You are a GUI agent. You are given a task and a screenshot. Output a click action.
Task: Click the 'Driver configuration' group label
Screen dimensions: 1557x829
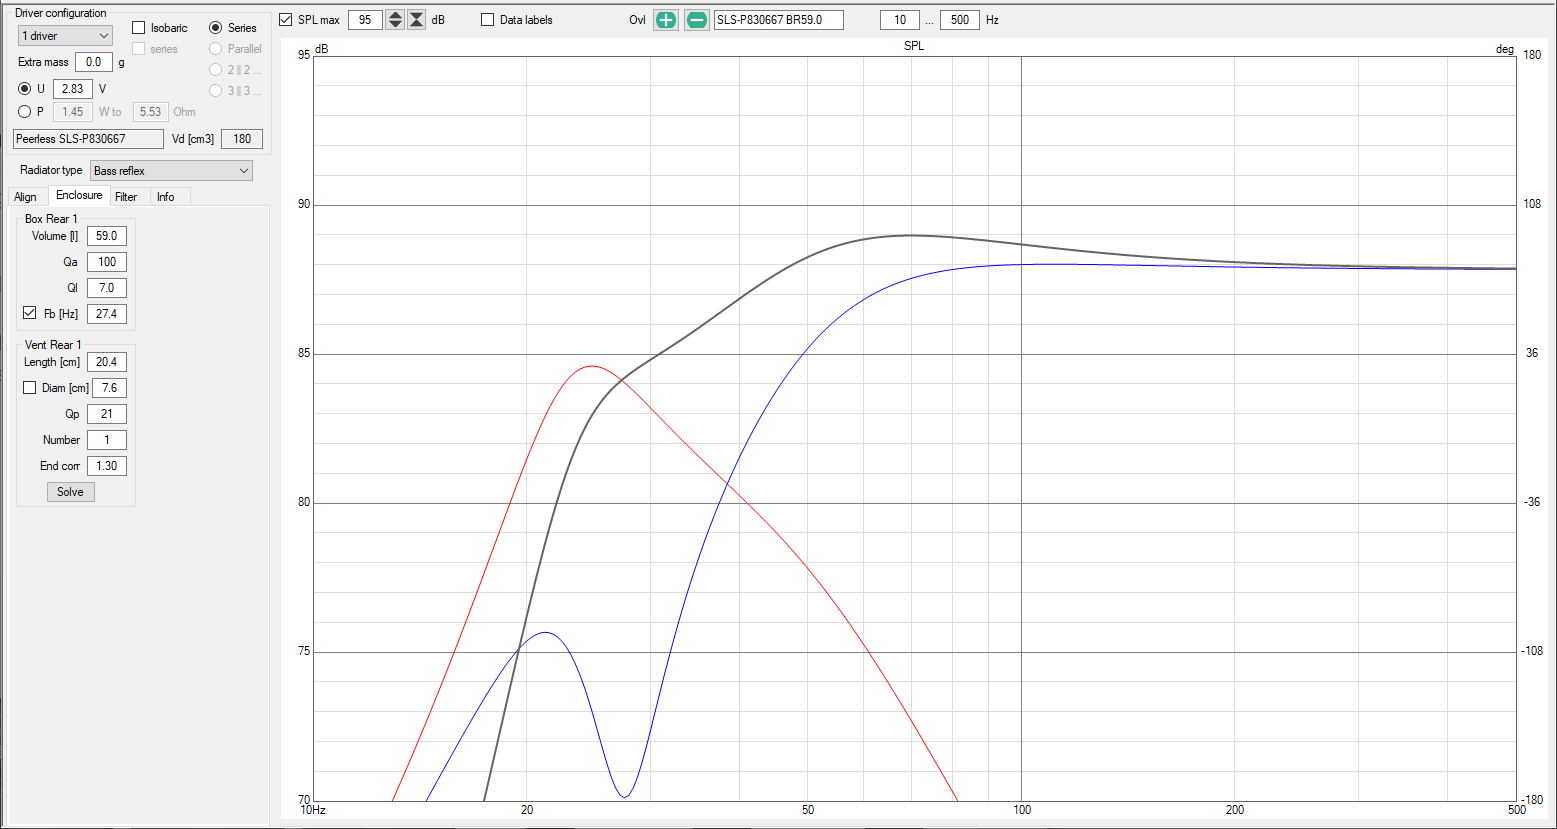click(61, 13)
